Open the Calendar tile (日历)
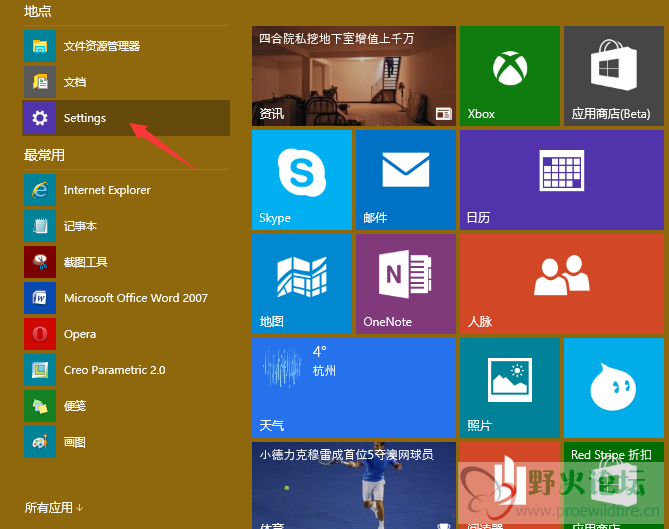669x529 pixels. coord(561,180)
